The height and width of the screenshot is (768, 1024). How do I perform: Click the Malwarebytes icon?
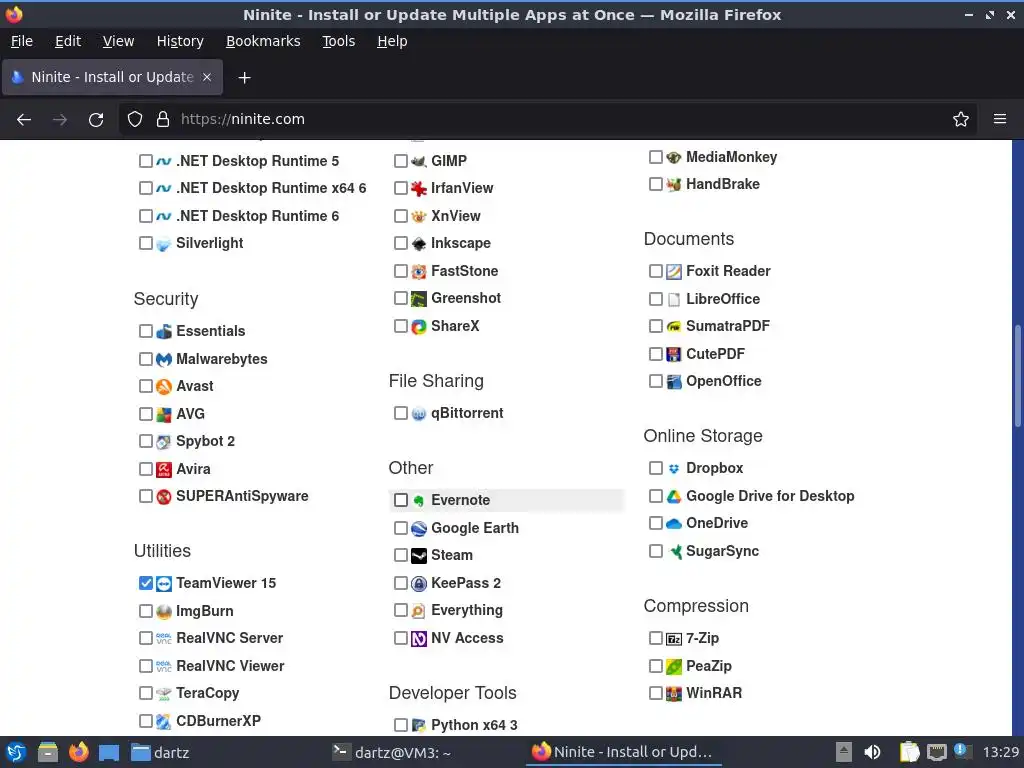point(164,360)
